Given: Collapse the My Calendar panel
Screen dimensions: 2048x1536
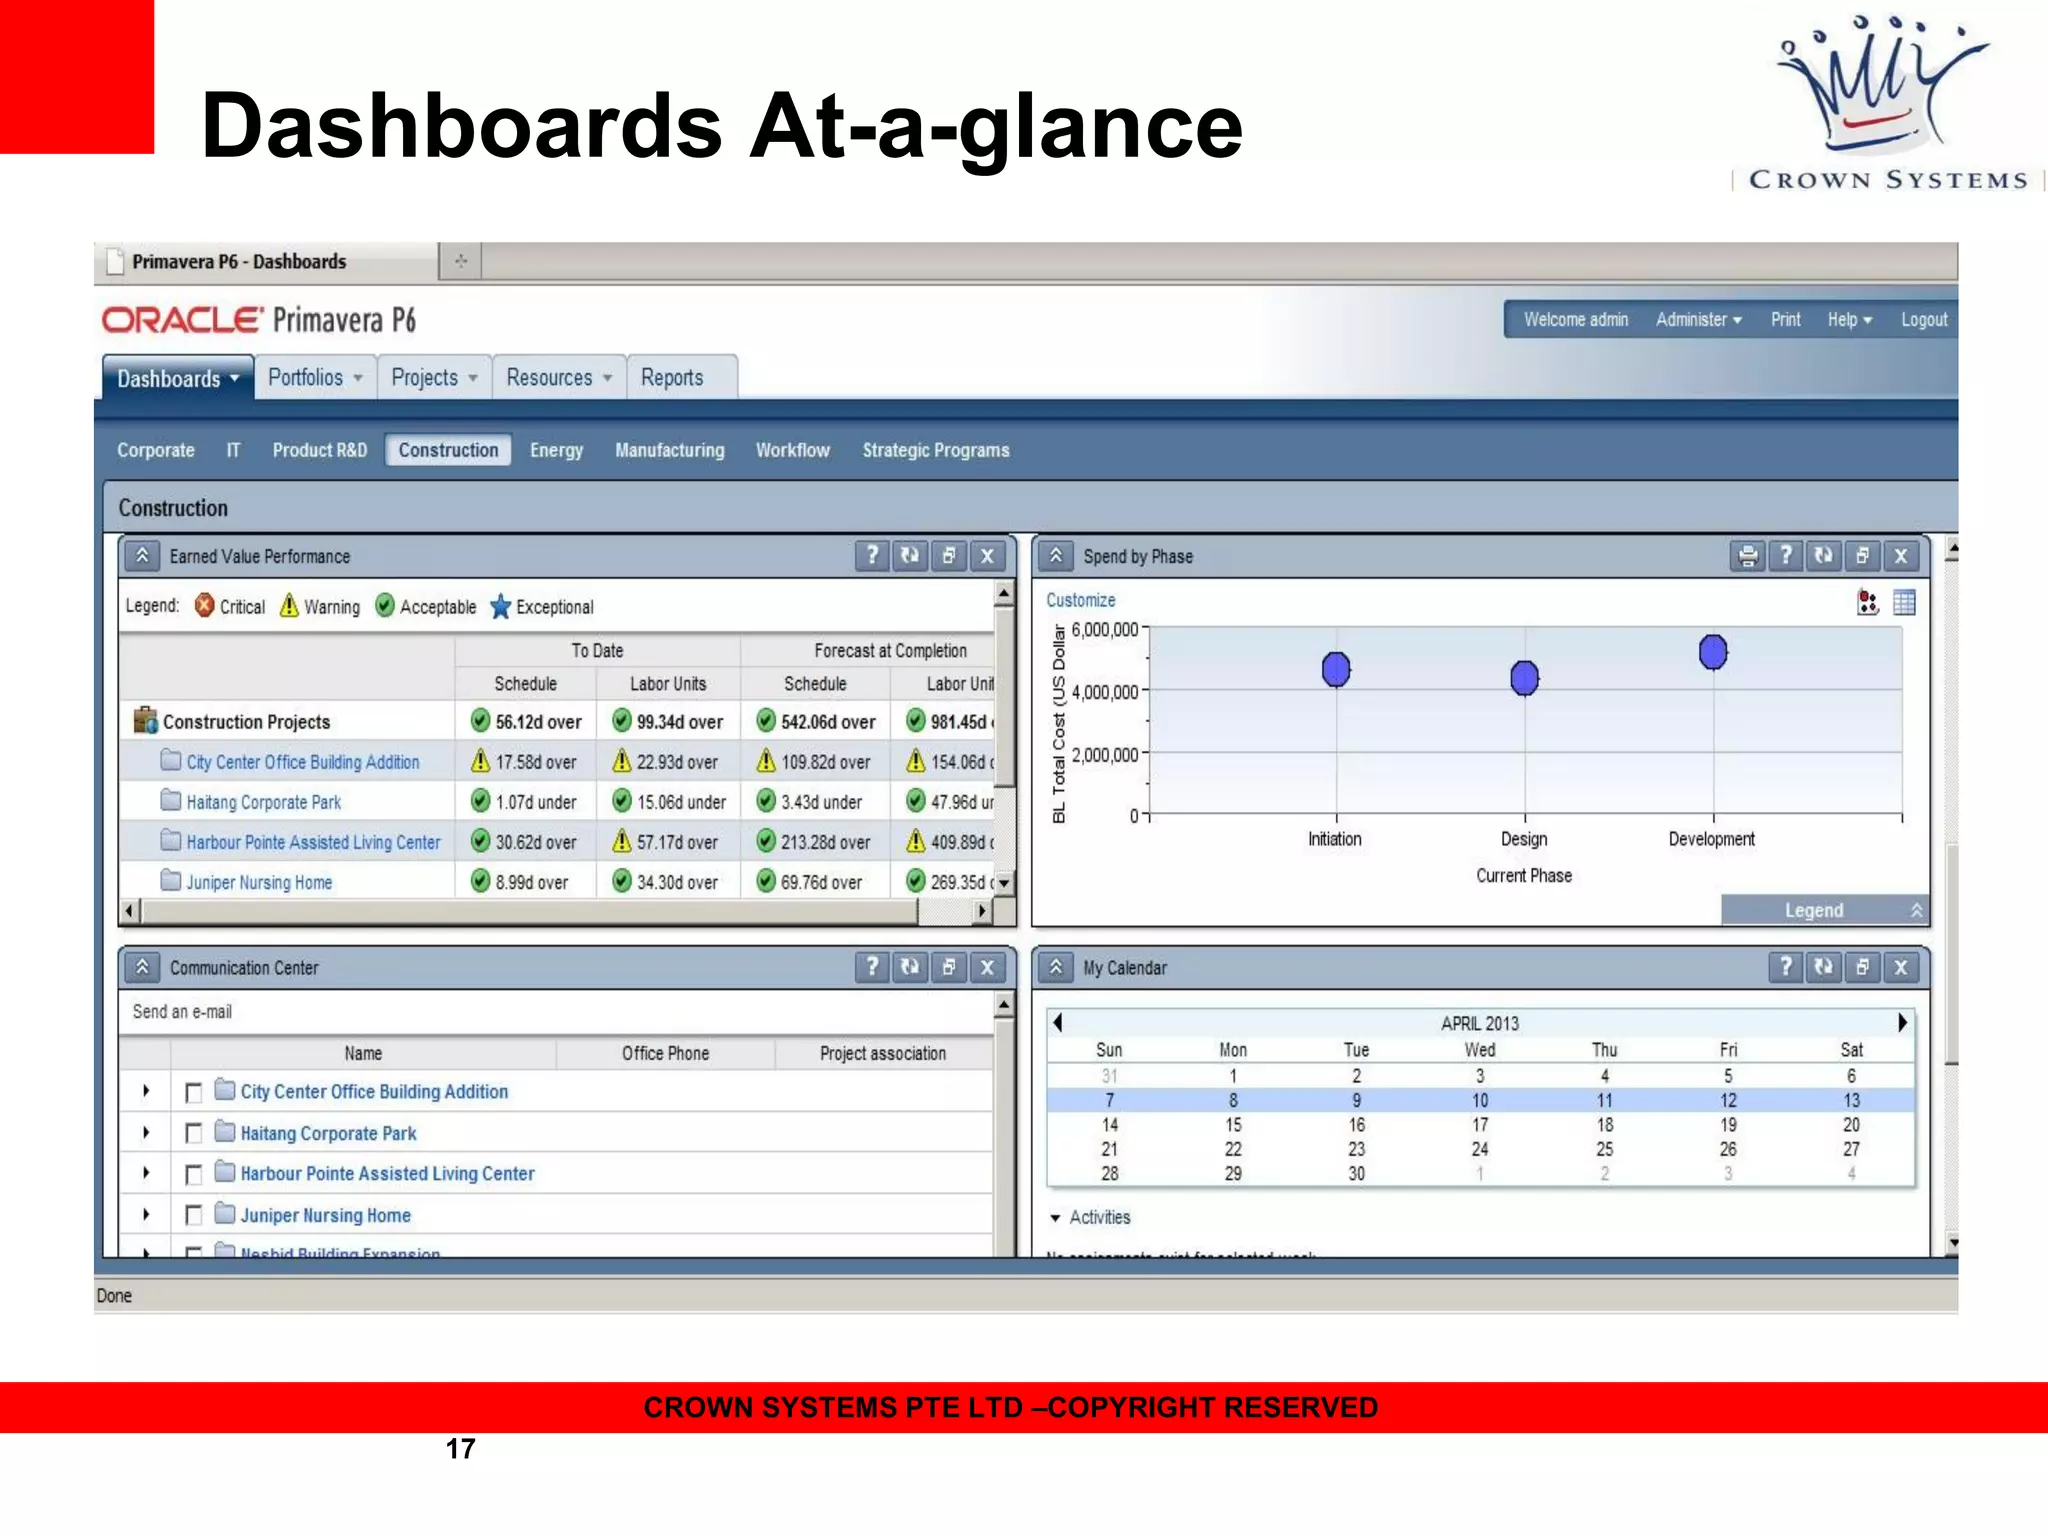Looking at the screenshot, I should click(1056, 967).
